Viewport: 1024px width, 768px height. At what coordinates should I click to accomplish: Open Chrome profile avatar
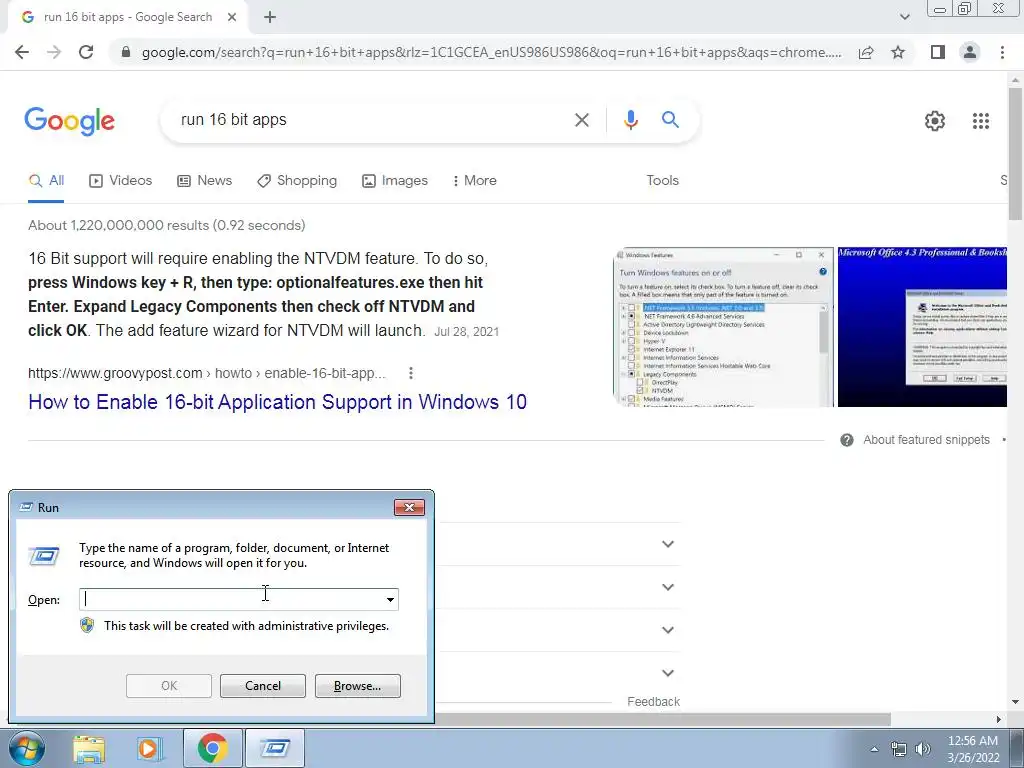[970, 52]
